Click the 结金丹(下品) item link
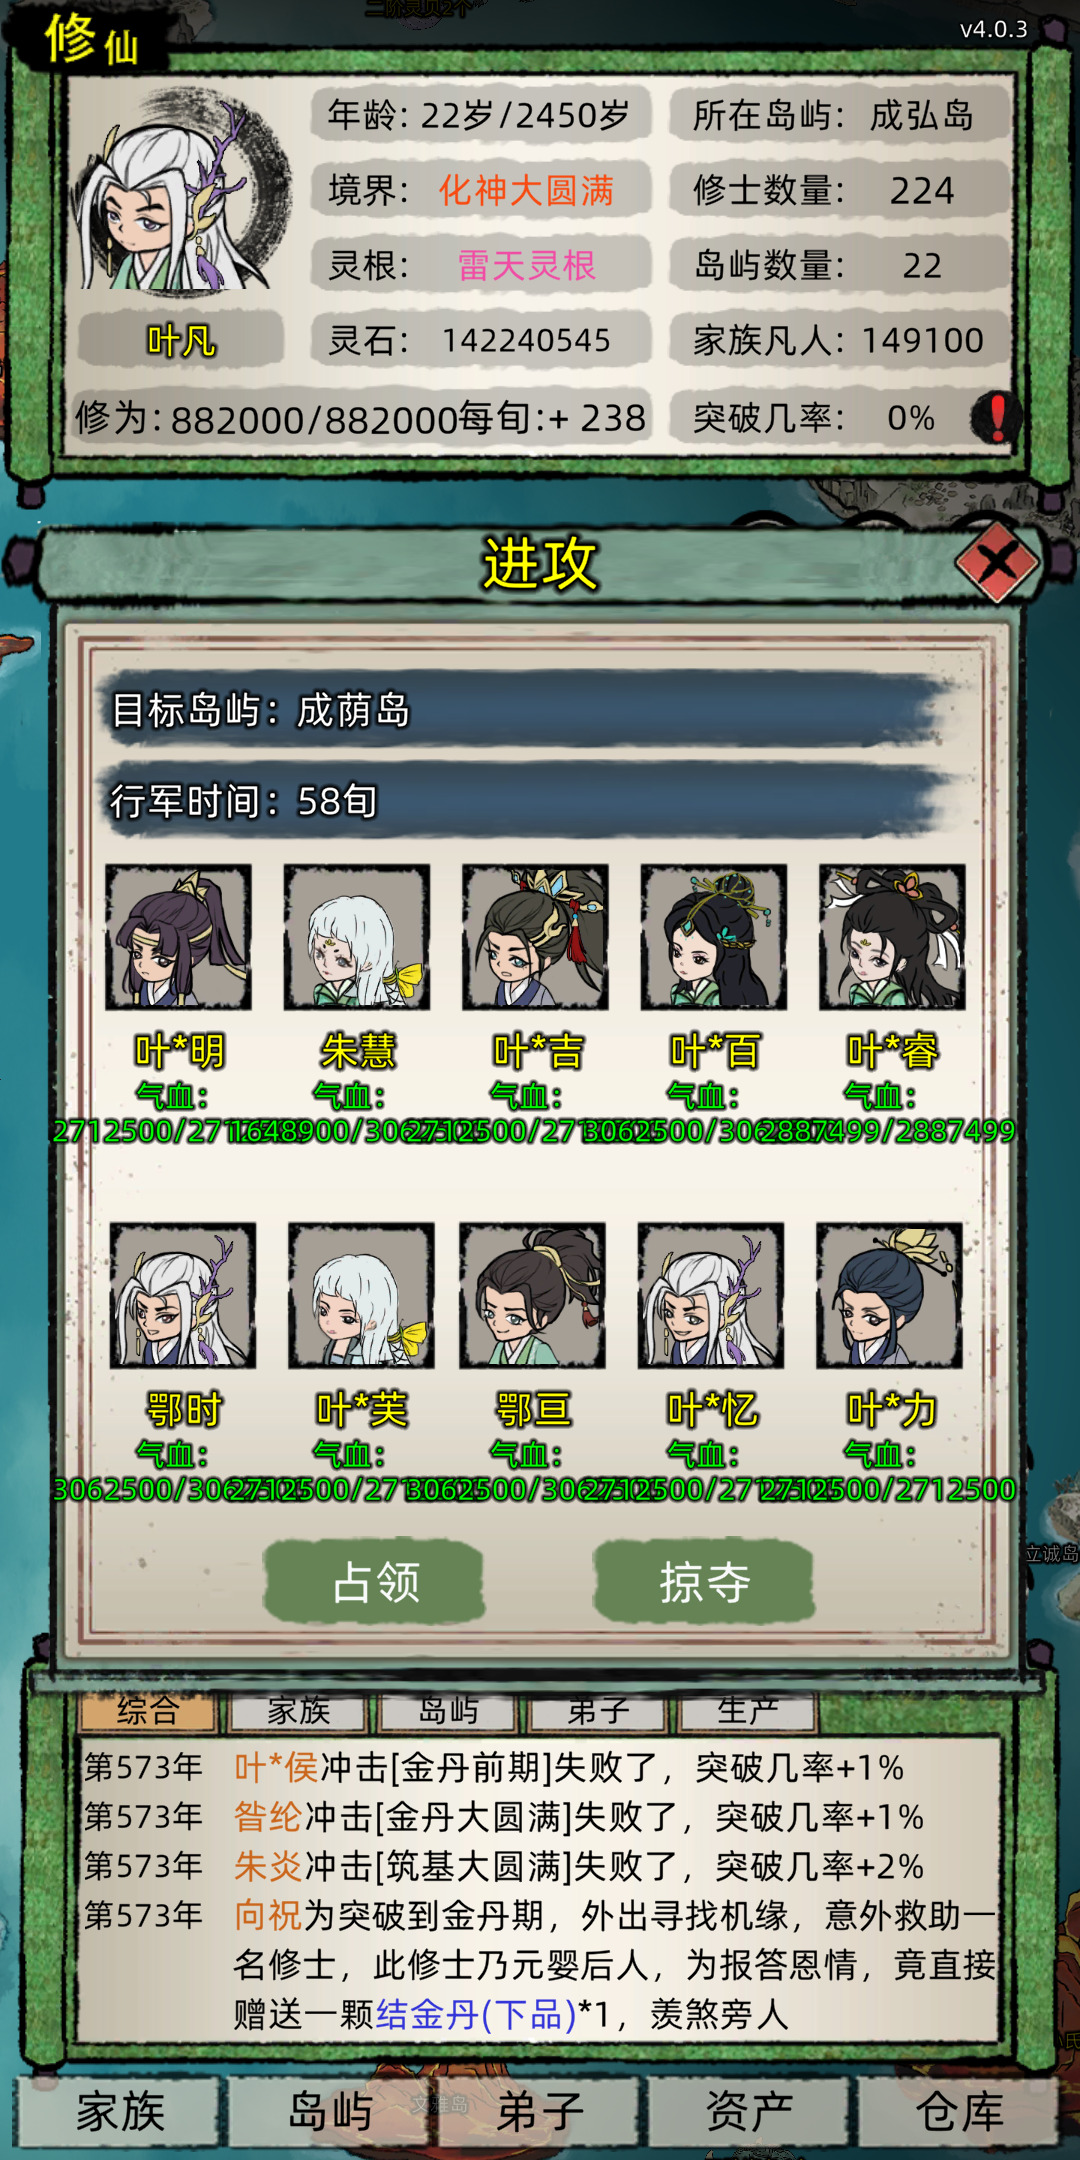The image size is (1080, 2160). click(x=476, y=2014)
